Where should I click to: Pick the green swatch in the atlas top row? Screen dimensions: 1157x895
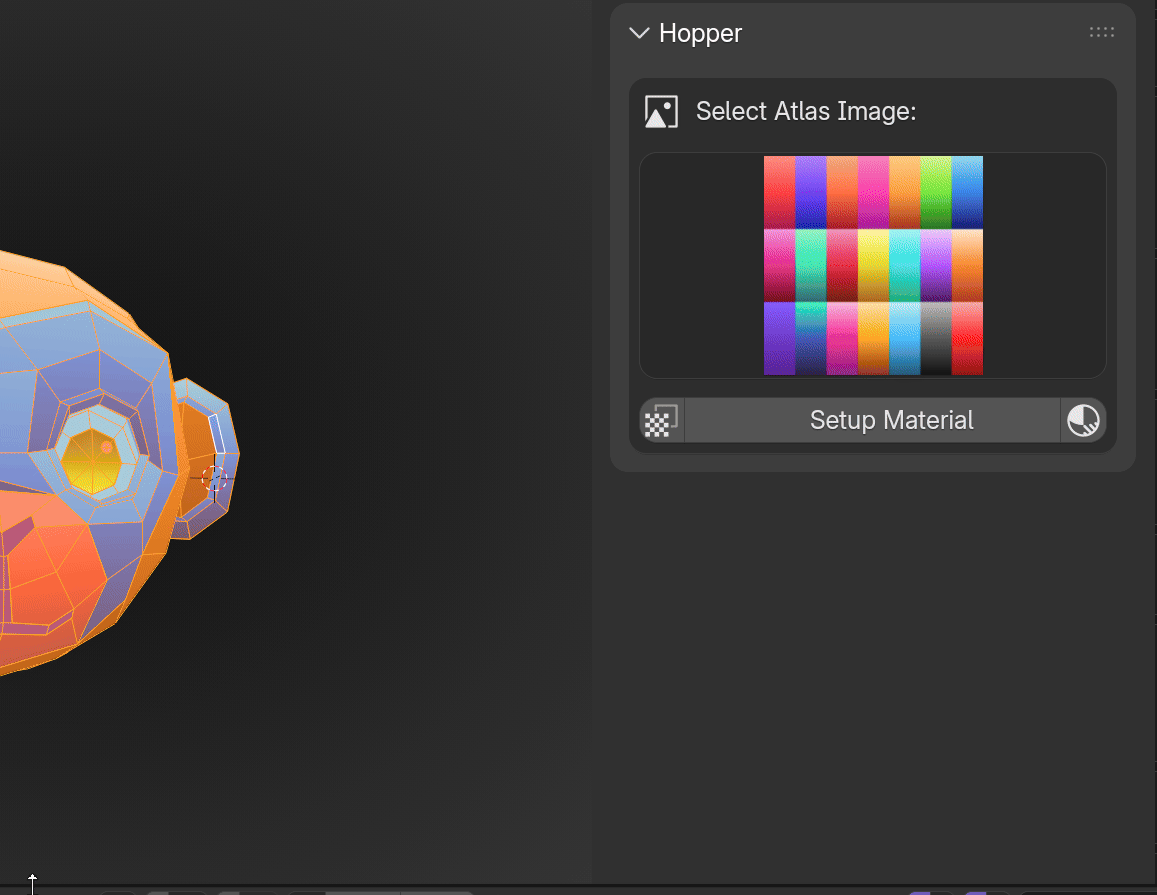(x=935, y=192)
